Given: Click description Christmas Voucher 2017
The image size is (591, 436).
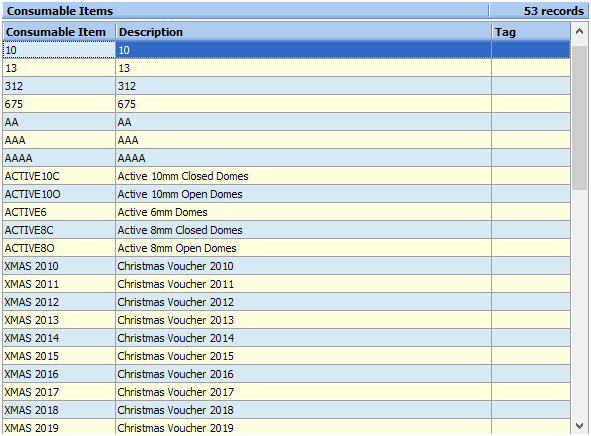Looking at the screenshot, I should (303, 392).
